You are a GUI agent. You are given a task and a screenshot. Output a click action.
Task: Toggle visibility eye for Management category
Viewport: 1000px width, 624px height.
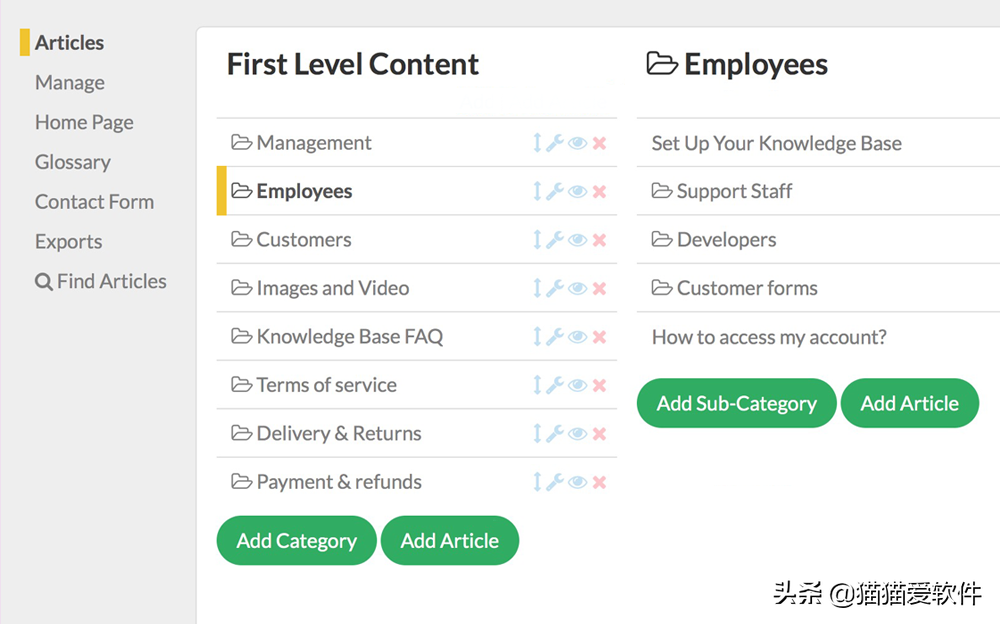pos(577,143)
